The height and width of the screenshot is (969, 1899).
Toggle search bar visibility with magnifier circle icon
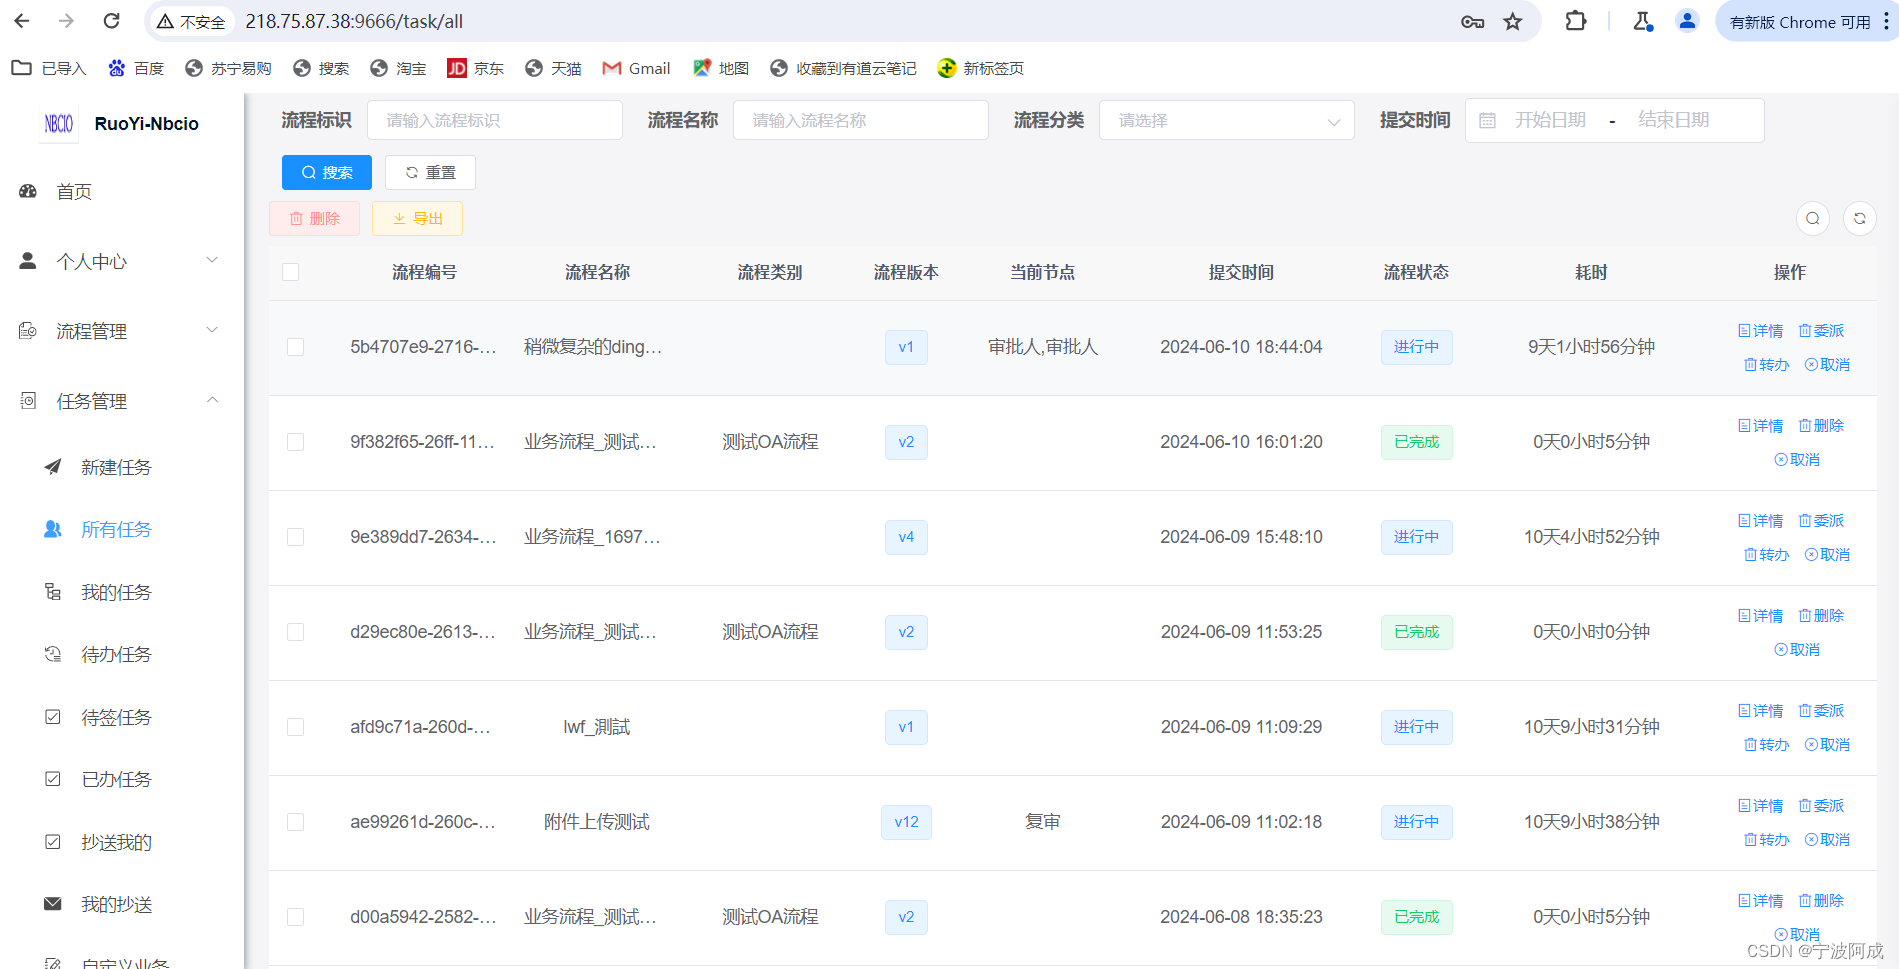point(1813,218)
